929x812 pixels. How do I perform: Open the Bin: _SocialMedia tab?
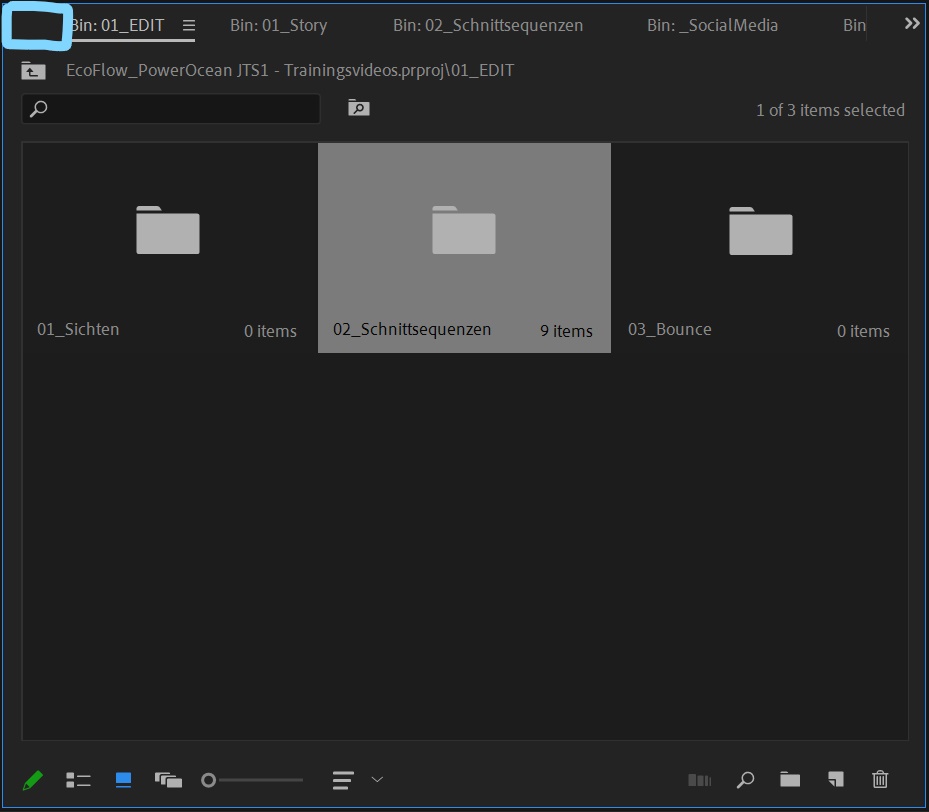coord(713,25)
